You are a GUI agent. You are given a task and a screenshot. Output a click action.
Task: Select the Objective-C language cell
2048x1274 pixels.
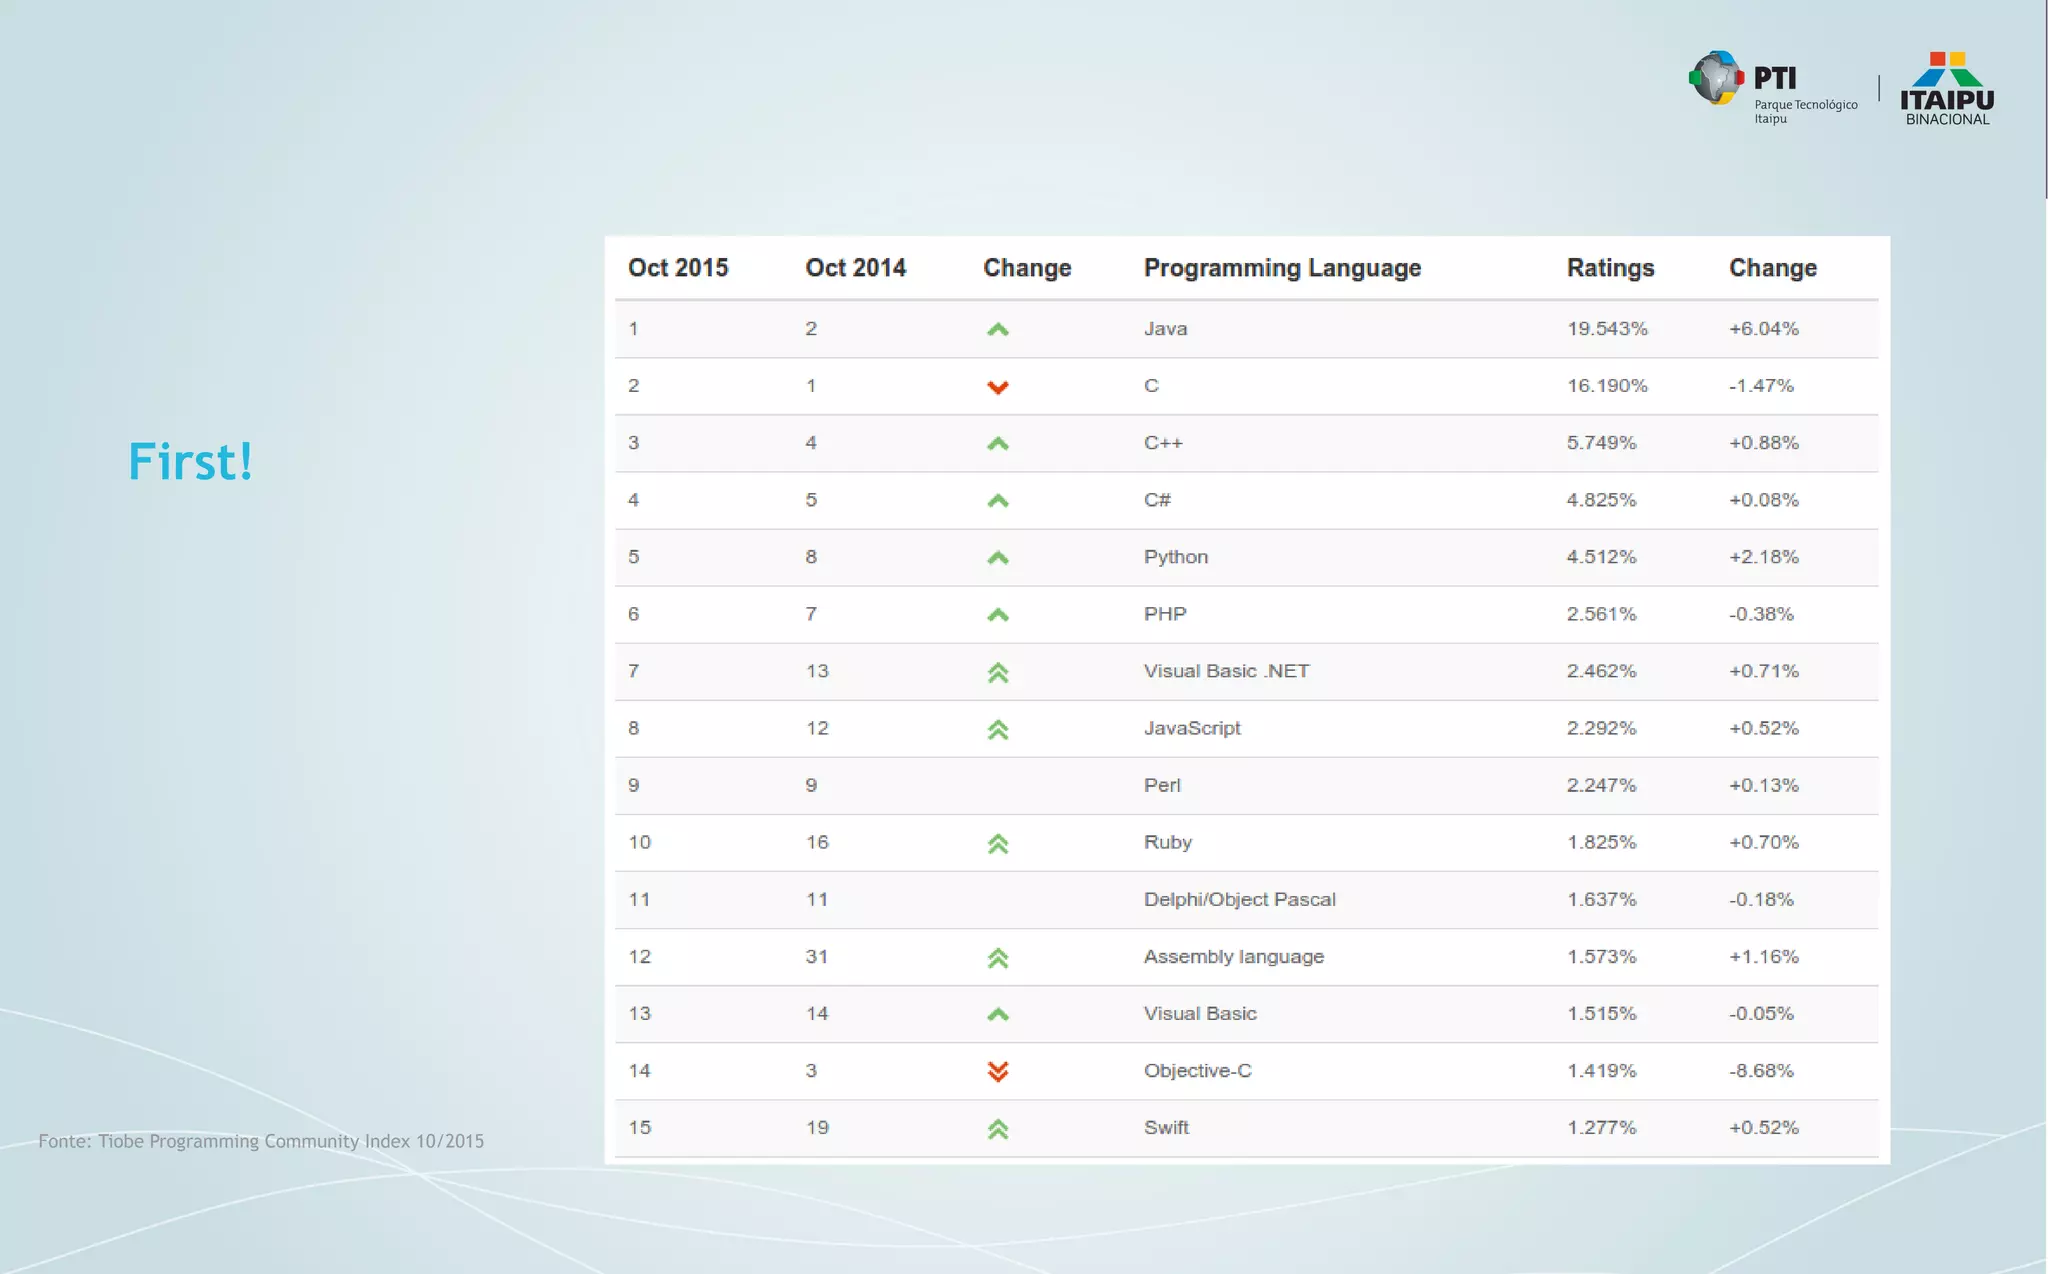(x=1198, y=1070)
